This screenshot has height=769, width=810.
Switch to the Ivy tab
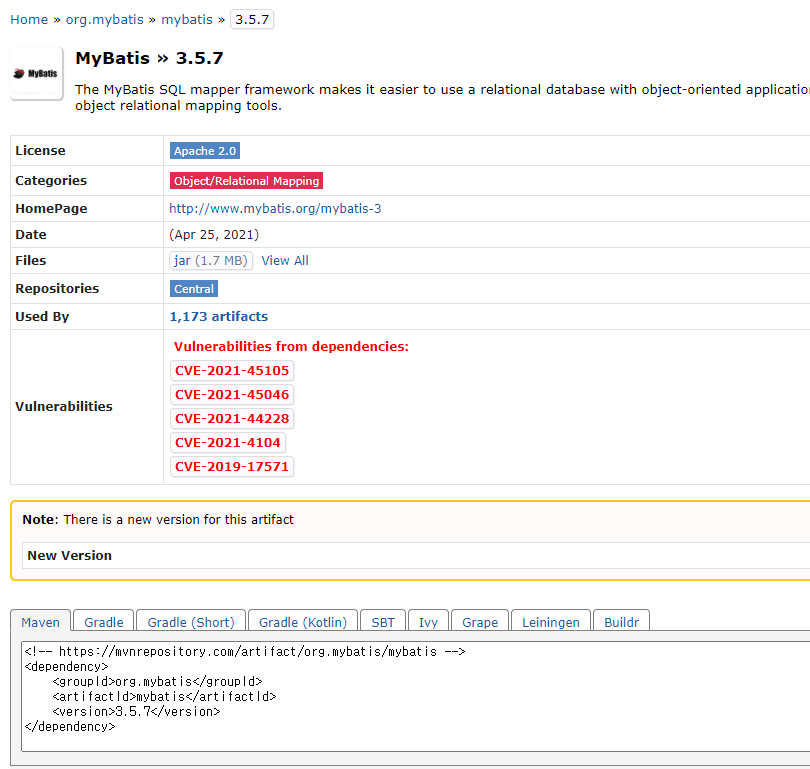pos(428,622)
